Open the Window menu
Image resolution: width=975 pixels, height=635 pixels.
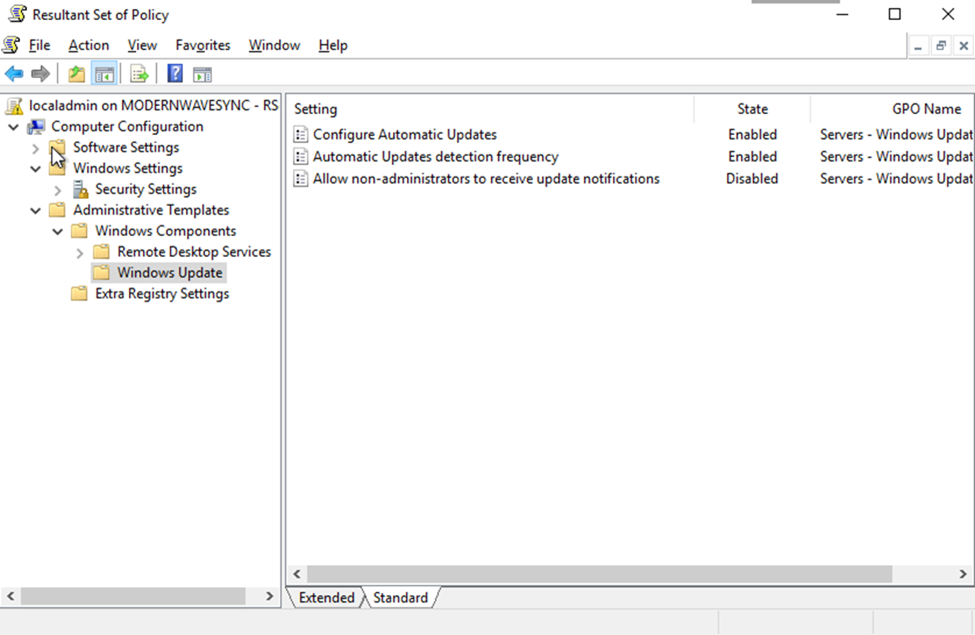[x=274, y=45]
